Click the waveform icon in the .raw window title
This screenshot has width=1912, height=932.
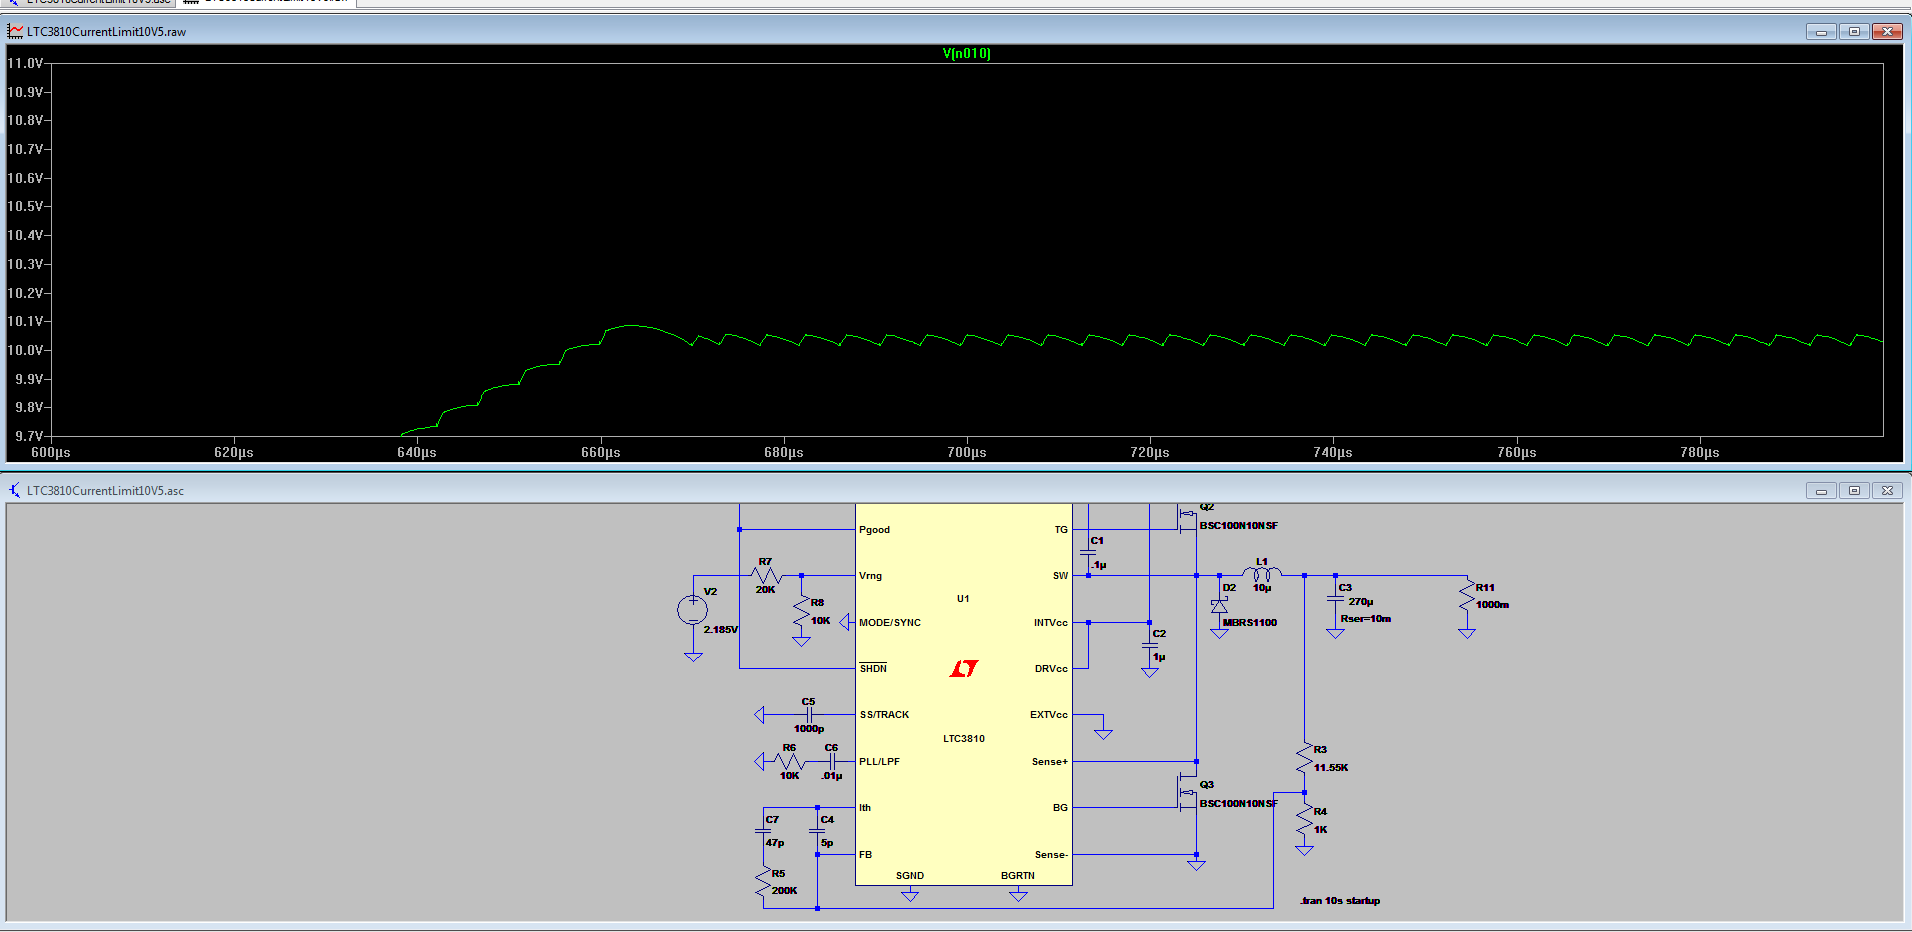pyautogui.click(x=15, y=32)
